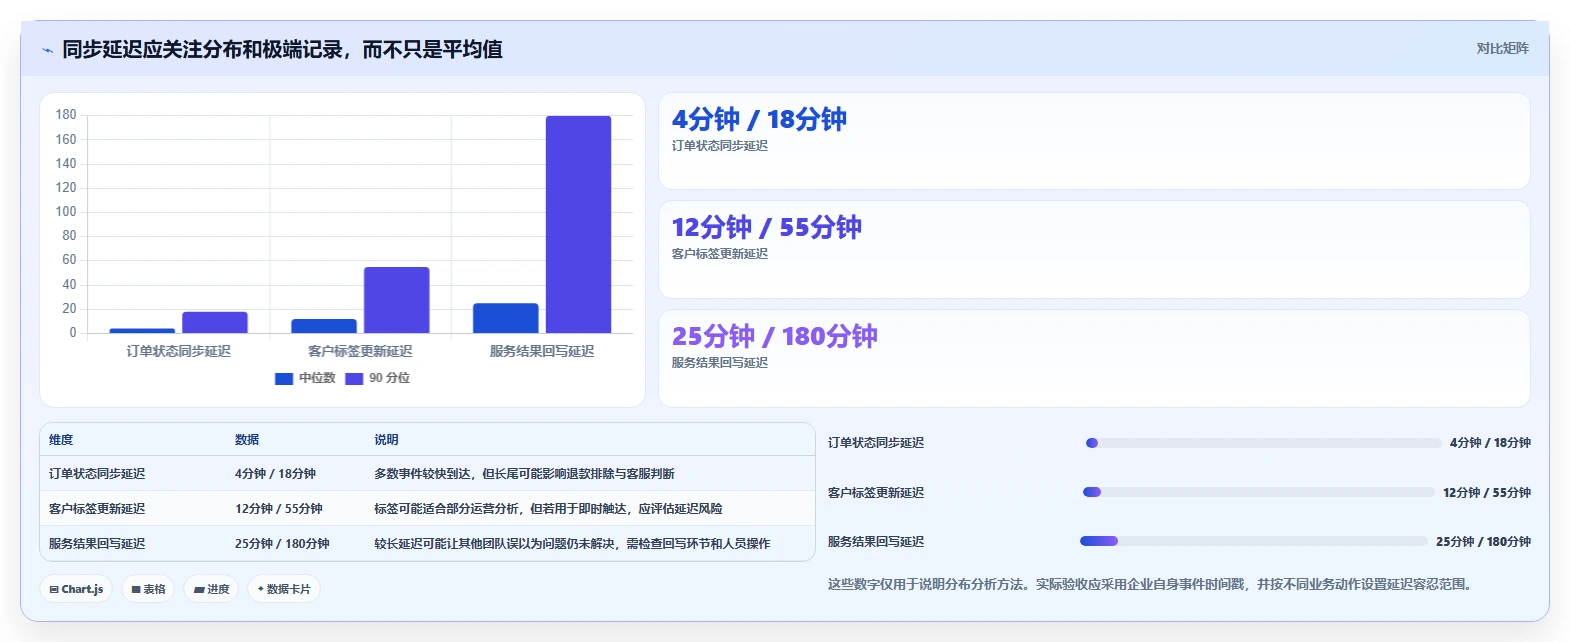Screen dimensions: 1570x642
Task: Click the y-axis value 100 on the chart
Action: click(66, 212)
